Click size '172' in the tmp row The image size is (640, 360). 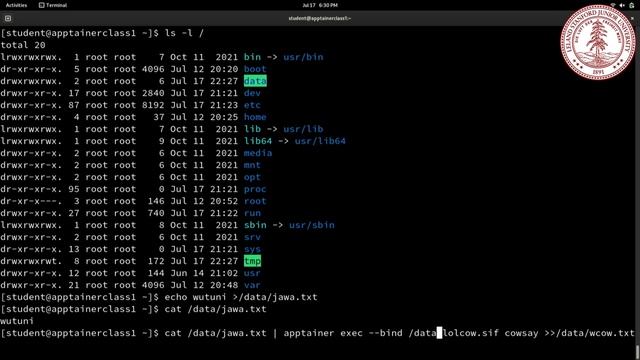coord(156,261)
